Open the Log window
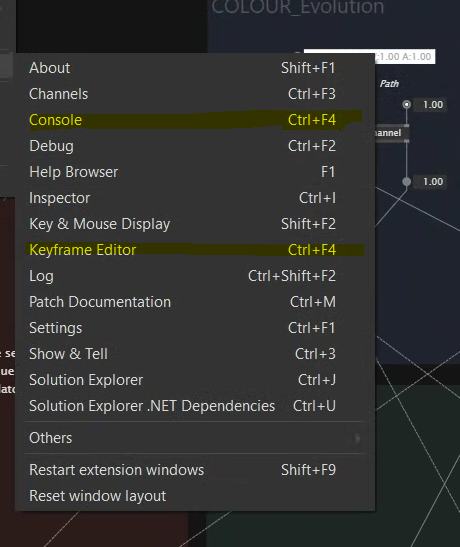The height and width of the screenshot is (547, 460). (x=195, y=276)
